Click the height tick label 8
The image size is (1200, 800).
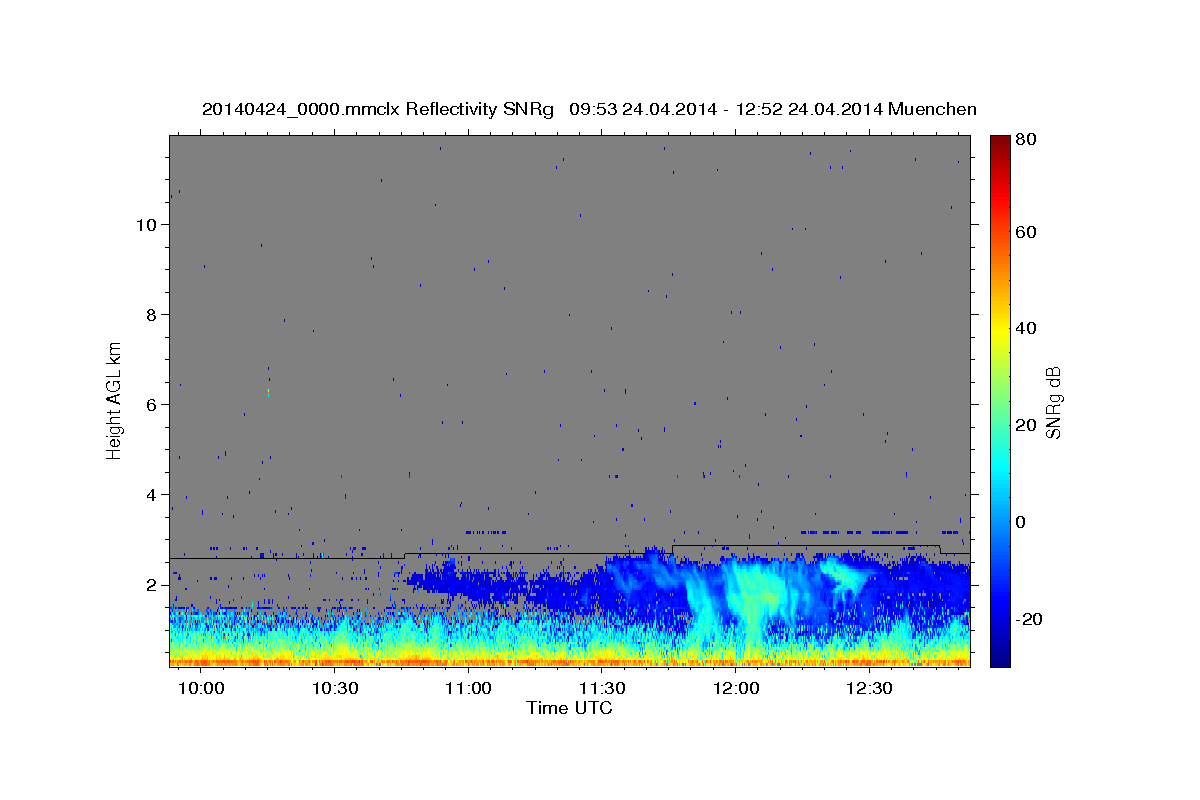click(x=152, y=314)
